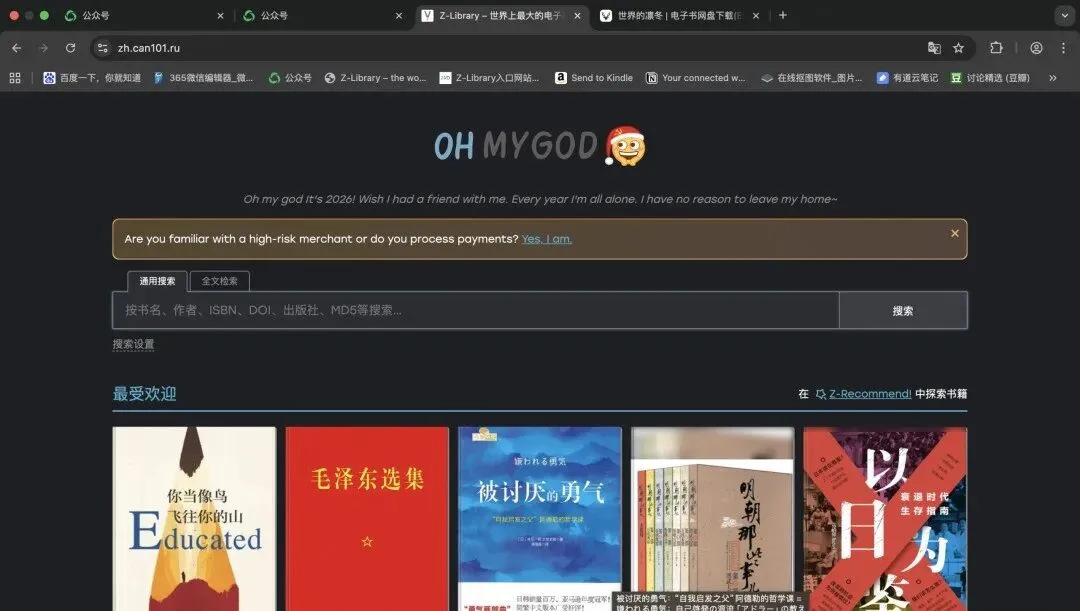Open the extensions puzzle icon
Image resolution: width=1080 pixels, height=611 pixels.
point(996,48)
